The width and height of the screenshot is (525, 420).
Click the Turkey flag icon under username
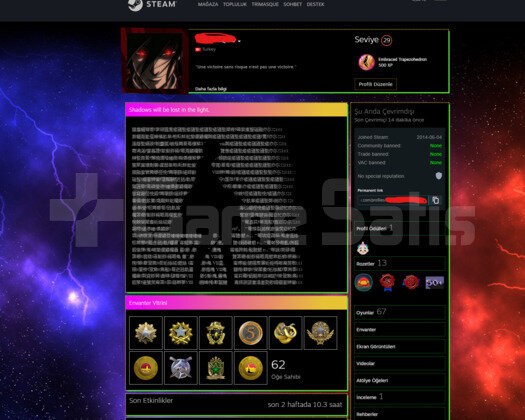pos(198,50)
